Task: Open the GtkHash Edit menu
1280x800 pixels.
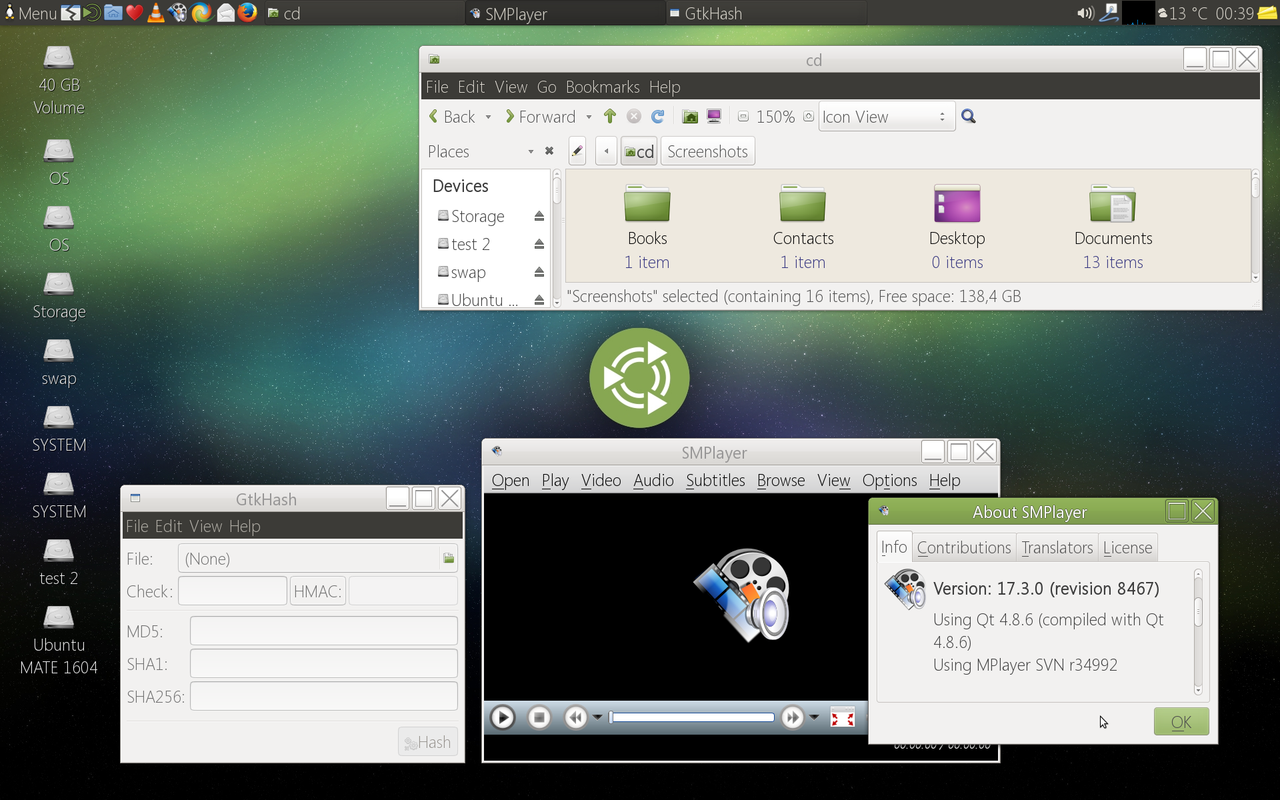Action: pyautogui.click(x=168, y=526)
